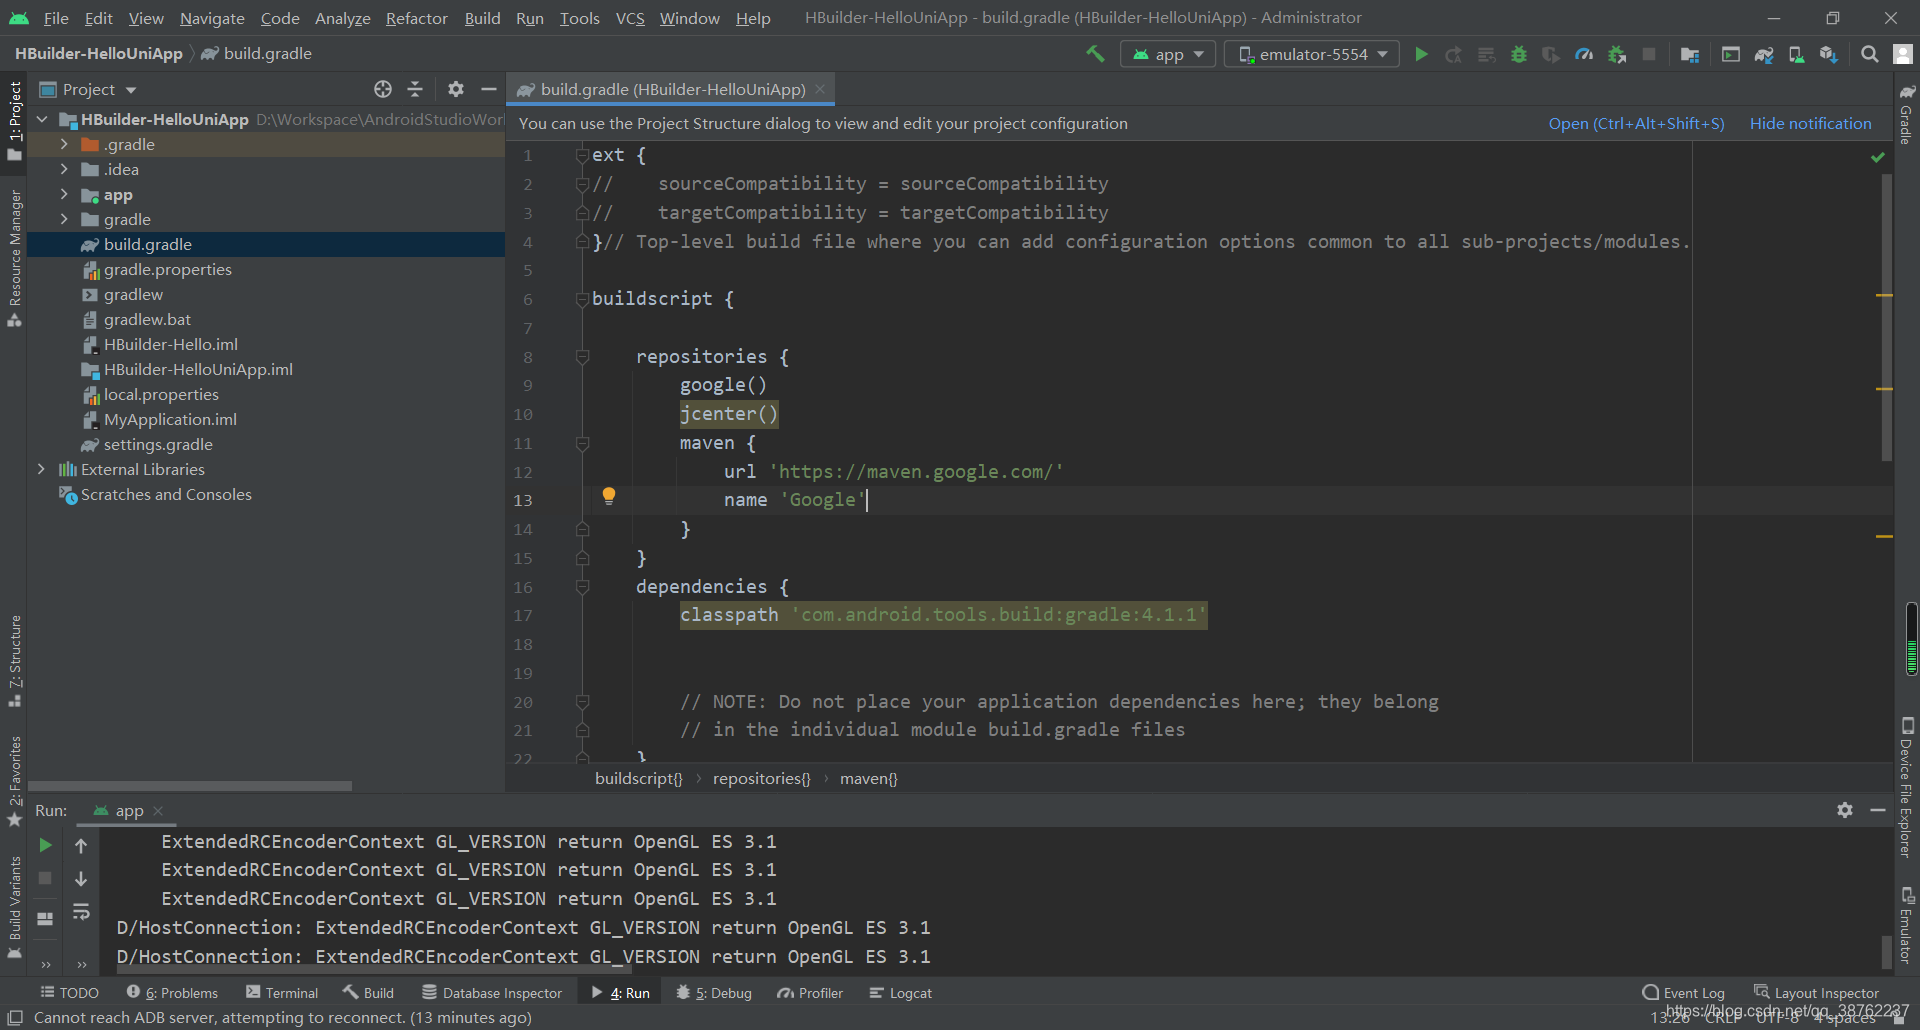Click Open (Ctrl+Alt+Shift+S) link
The image size is (1920, 1030).
pyautogui.click(x=1636, y=123)
